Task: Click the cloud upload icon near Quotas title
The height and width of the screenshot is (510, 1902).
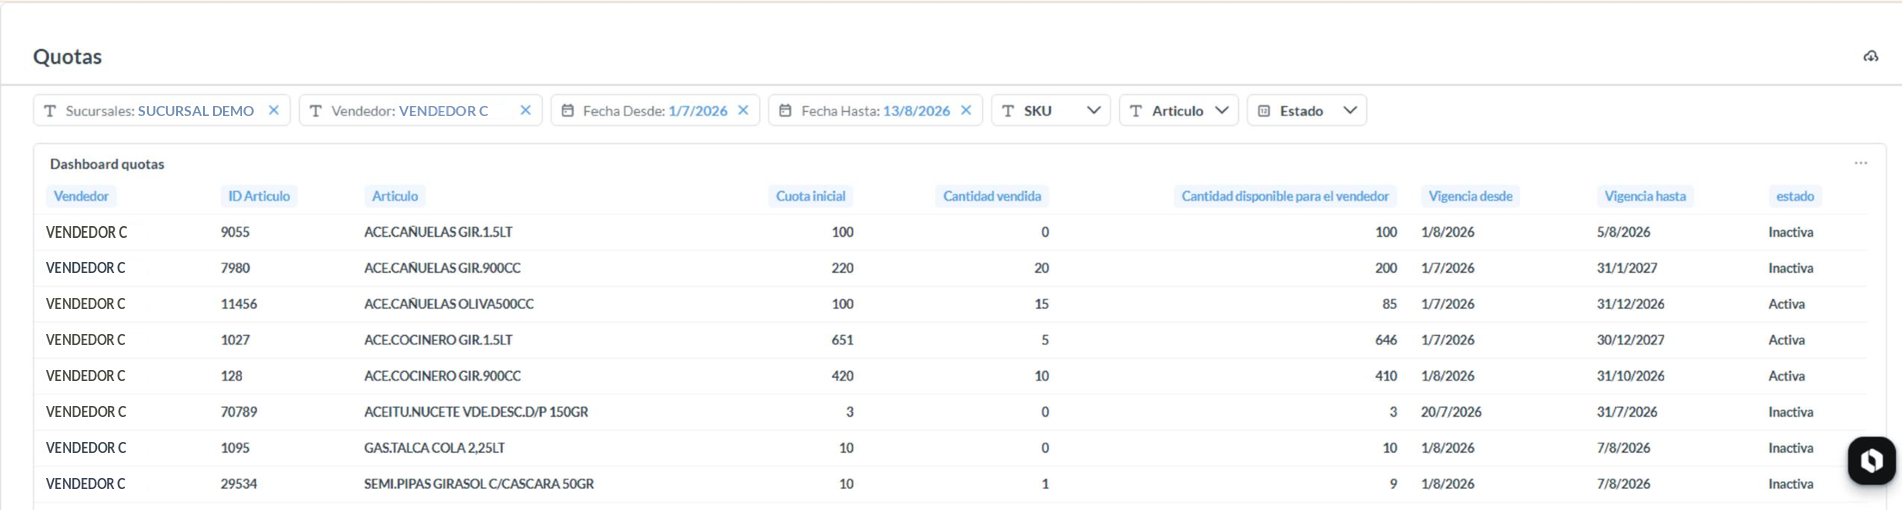Action: 1870,56
